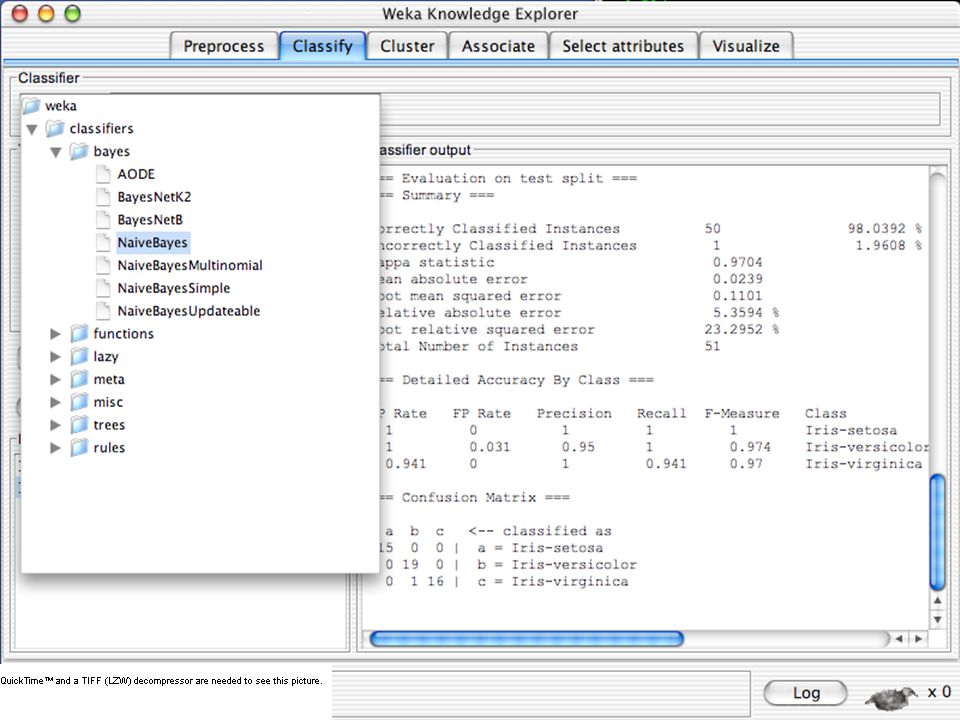This screenshot has height=720, width=960.
Task: Click 'Iris-versicolor' in Detailed Accuracy table
Action: (x=867, y=447)
